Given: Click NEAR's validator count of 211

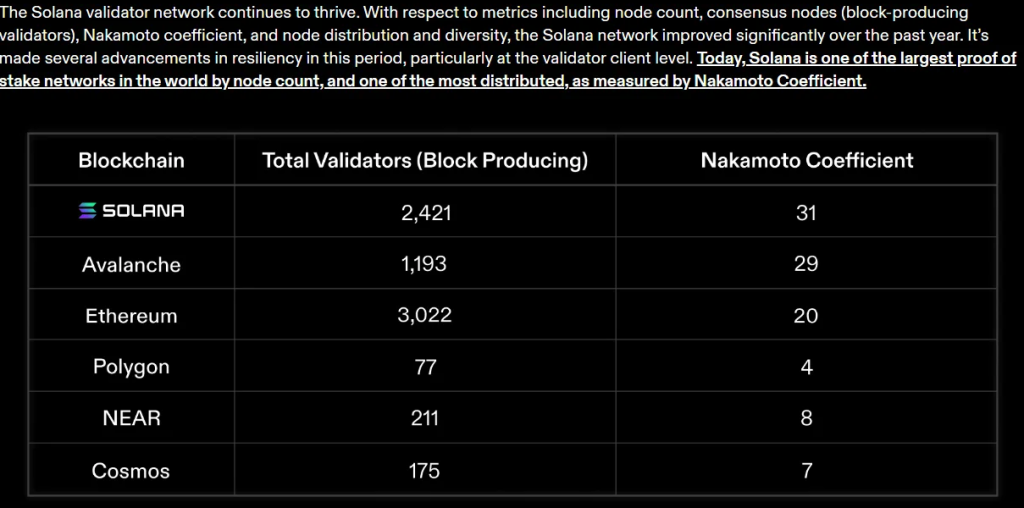Looking at the screenshot, I should 425,419.
